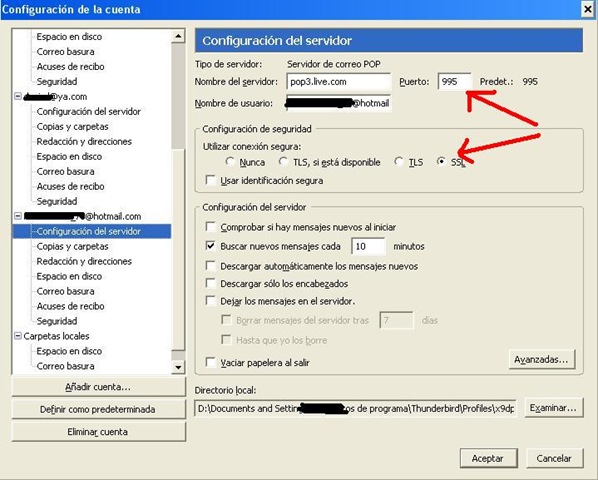Close the Configuración de la cuenta dialog
598x480 pixels.
(x=588, y=9)
